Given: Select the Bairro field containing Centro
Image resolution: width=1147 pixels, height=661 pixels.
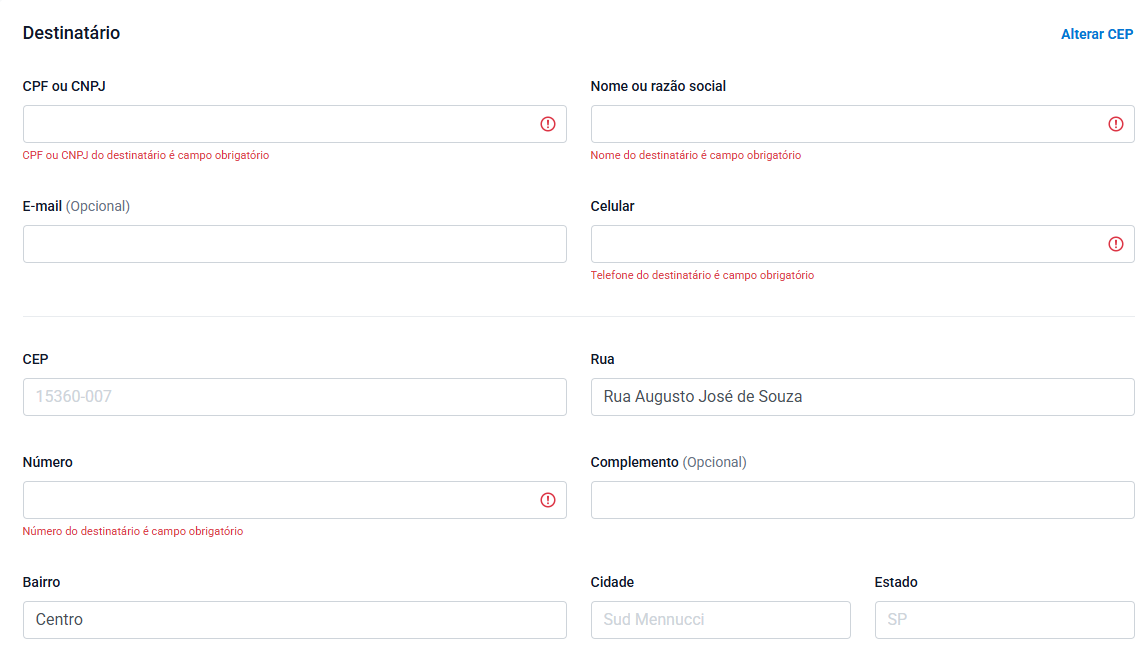Looking at the screenshot, I should pyautogui.click(x=294, y=620).
